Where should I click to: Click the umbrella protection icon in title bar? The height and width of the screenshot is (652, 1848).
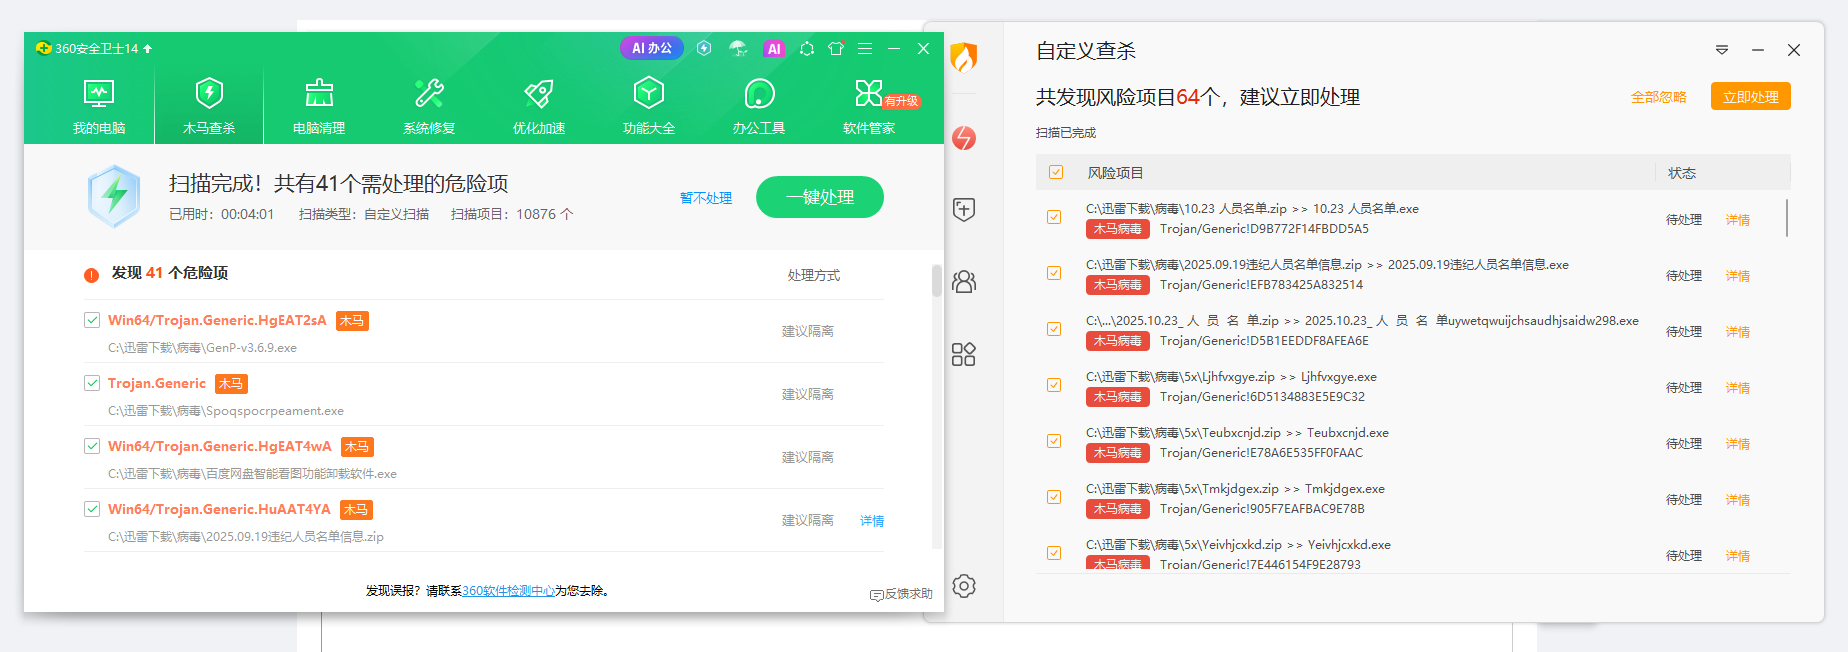(x=738, y=48)
